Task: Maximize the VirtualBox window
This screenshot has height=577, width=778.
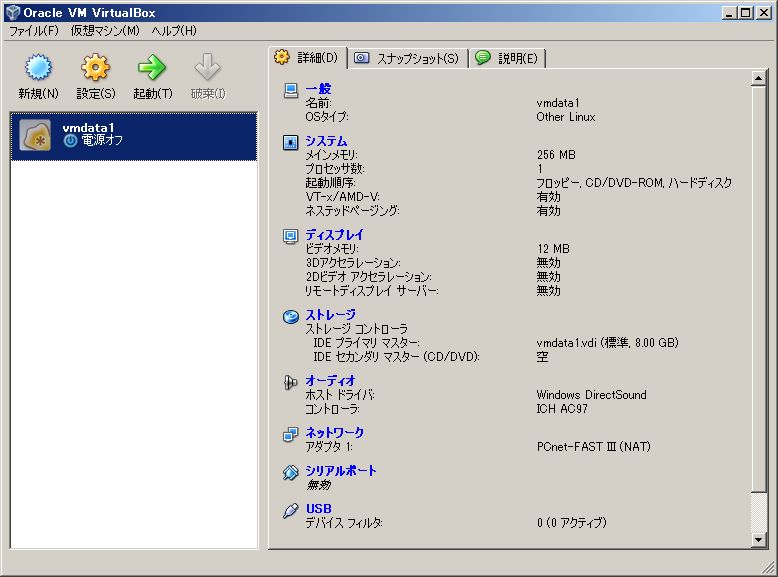Action: (x=745, y=12)
